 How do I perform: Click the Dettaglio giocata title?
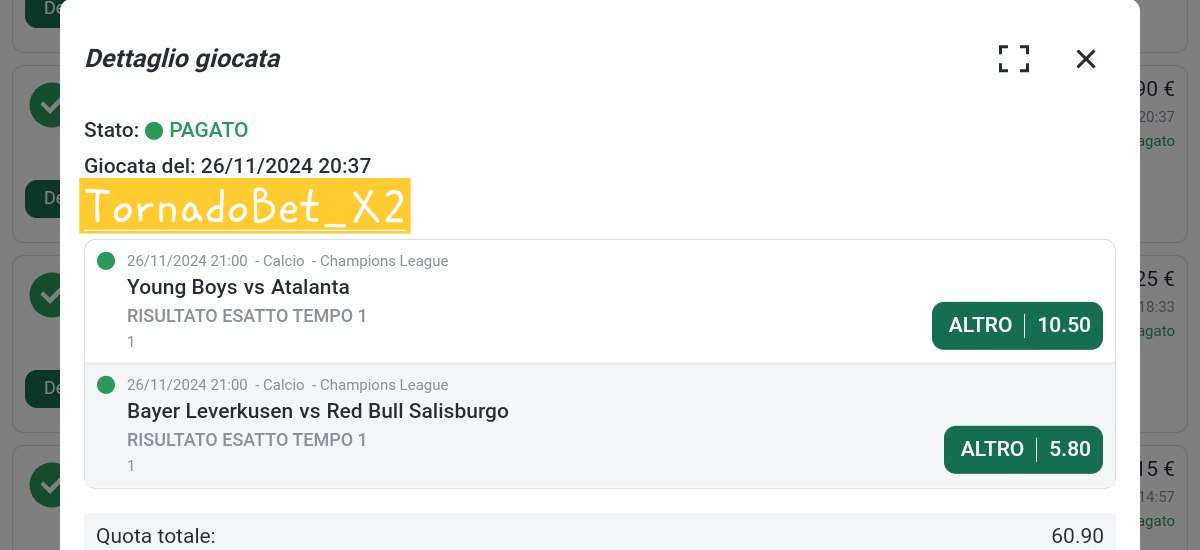[x=182, y=59]
